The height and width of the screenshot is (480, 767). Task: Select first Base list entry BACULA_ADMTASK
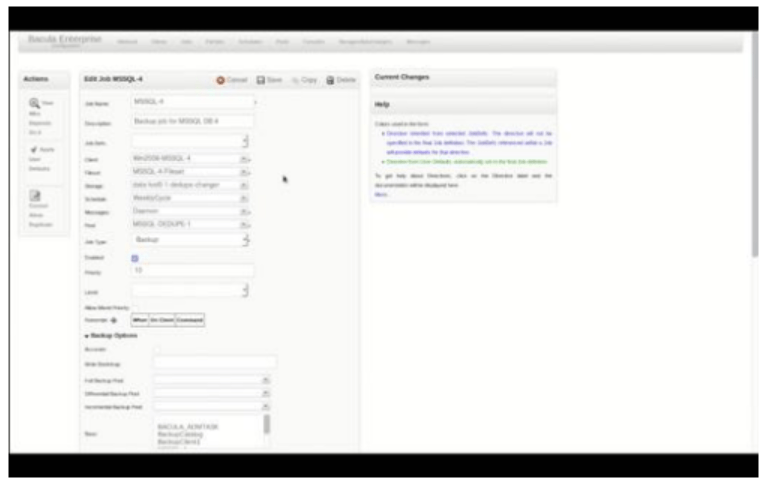pos(188,427)
